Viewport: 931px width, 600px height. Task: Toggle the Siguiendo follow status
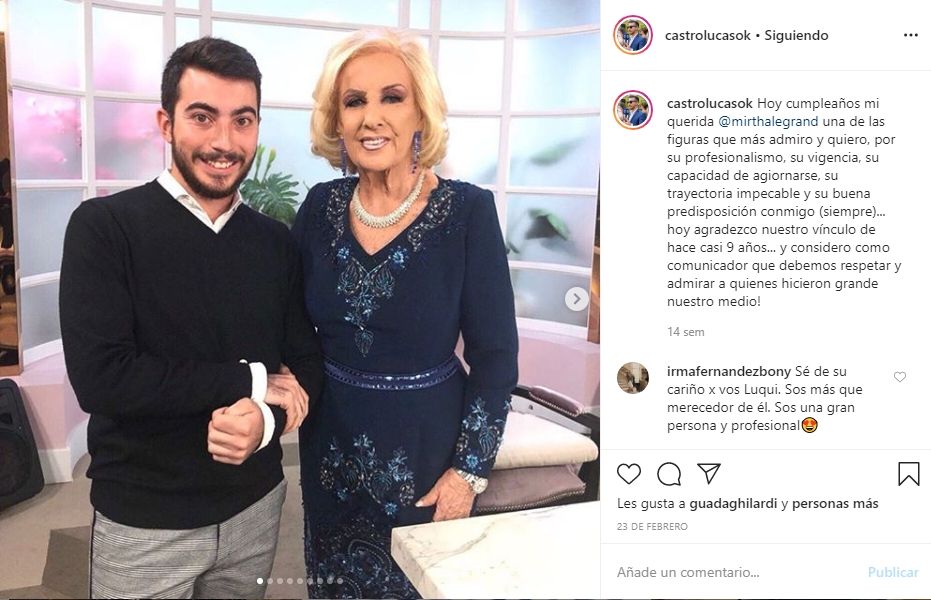(x=796, y=36)
